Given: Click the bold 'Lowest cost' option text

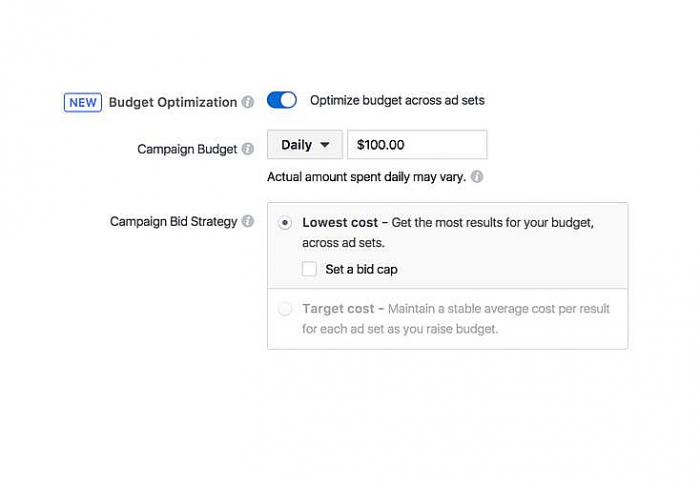Looking at the screenshot, I should [x=340, y=223].
